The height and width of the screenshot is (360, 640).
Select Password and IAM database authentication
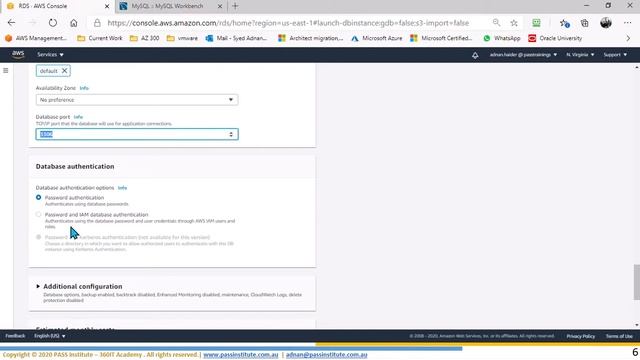[x=38, y=214]
